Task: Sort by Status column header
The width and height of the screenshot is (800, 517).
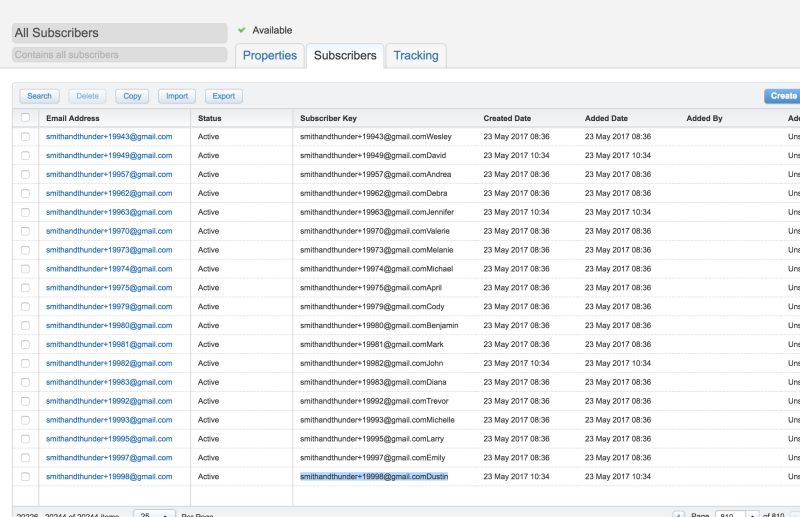Action: coord(210,118)
